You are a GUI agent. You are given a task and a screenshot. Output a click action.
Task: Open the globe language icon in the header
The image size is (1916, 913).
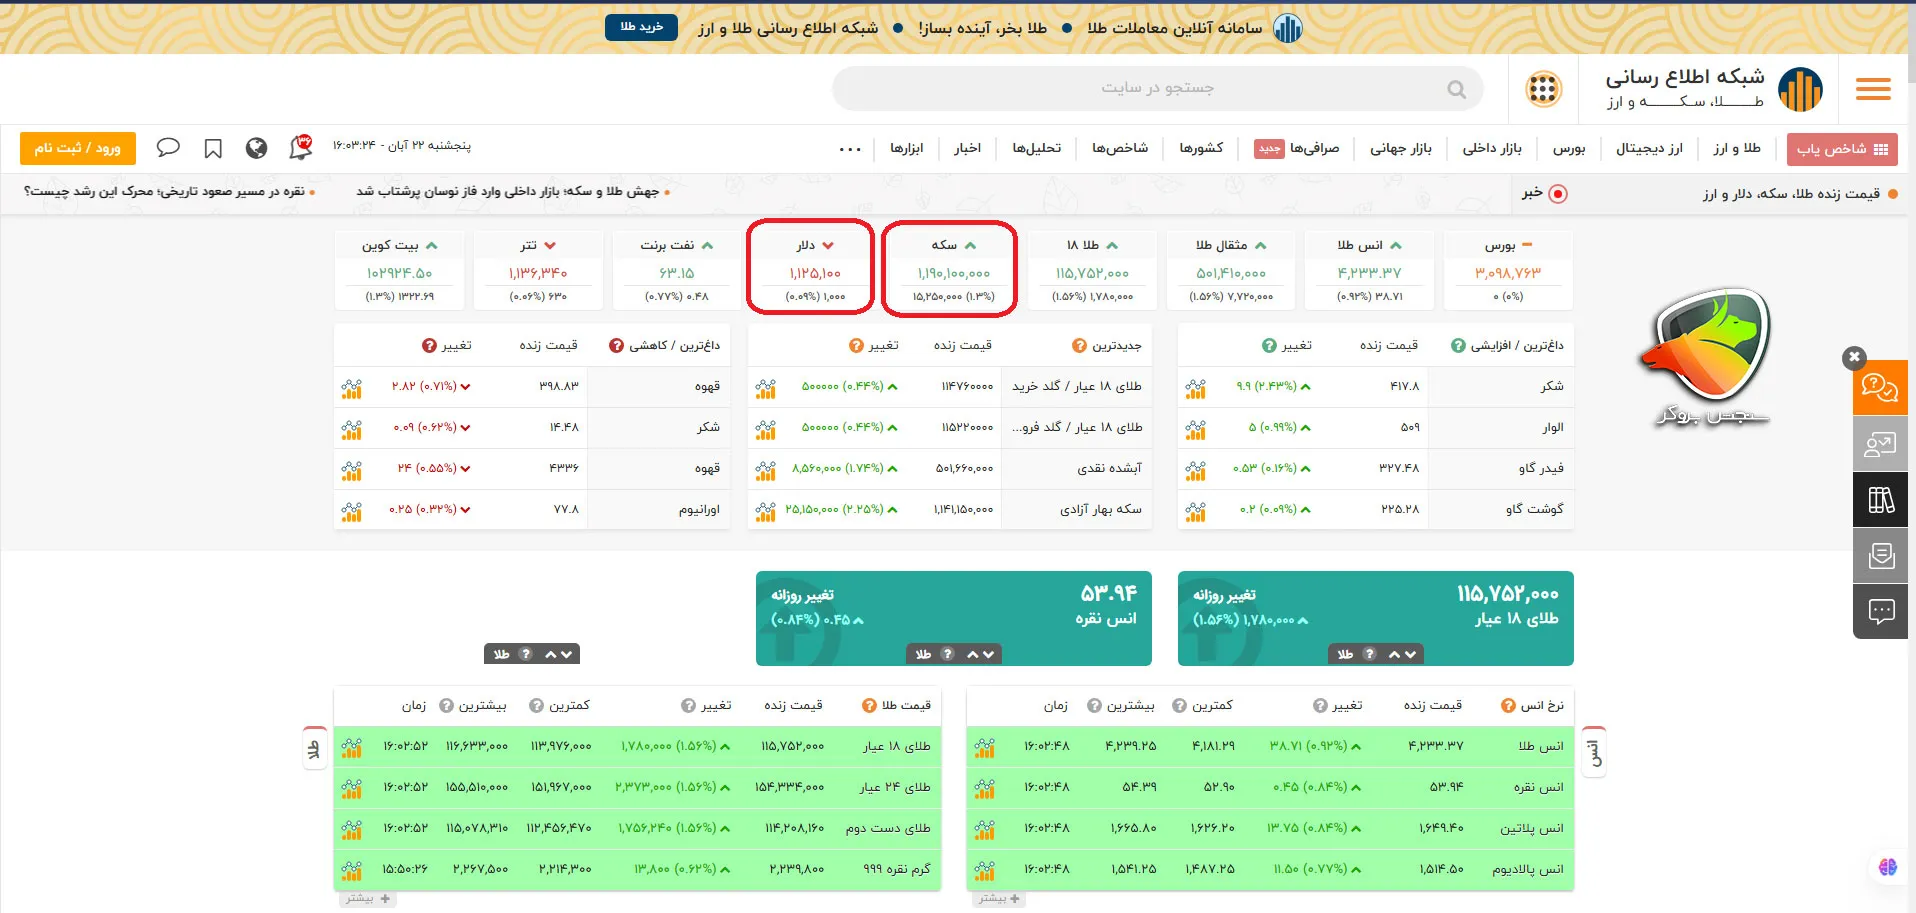pos(256,147)
